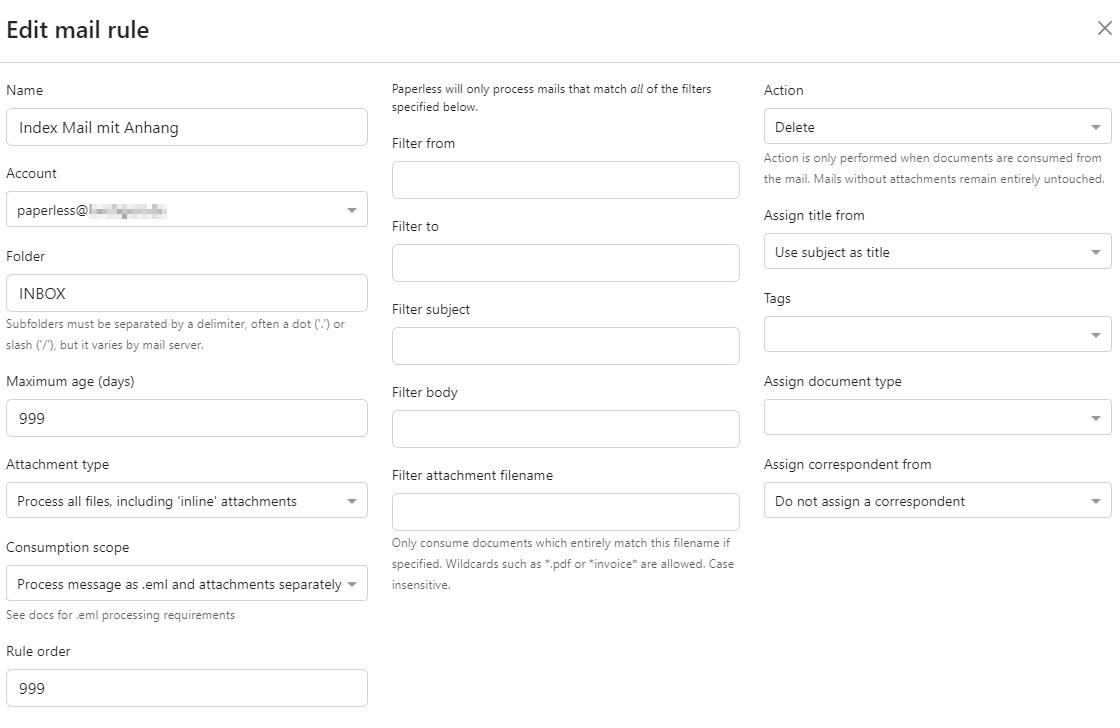Screen dimensions: 1120x728
Task: Select the Filter subject input field
Action: (565, 346)
